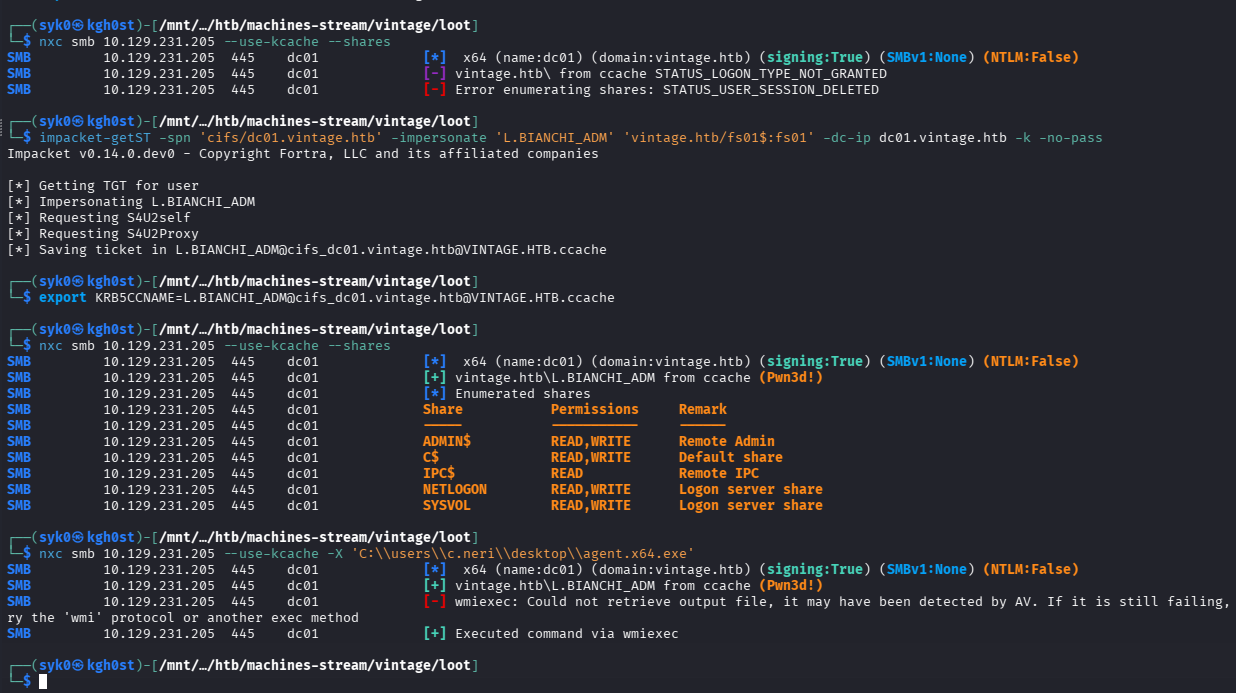Click the red [-] marker before 'Error enumerating shares'
Screen dimensions: 1236x693
tap(435, 90)
